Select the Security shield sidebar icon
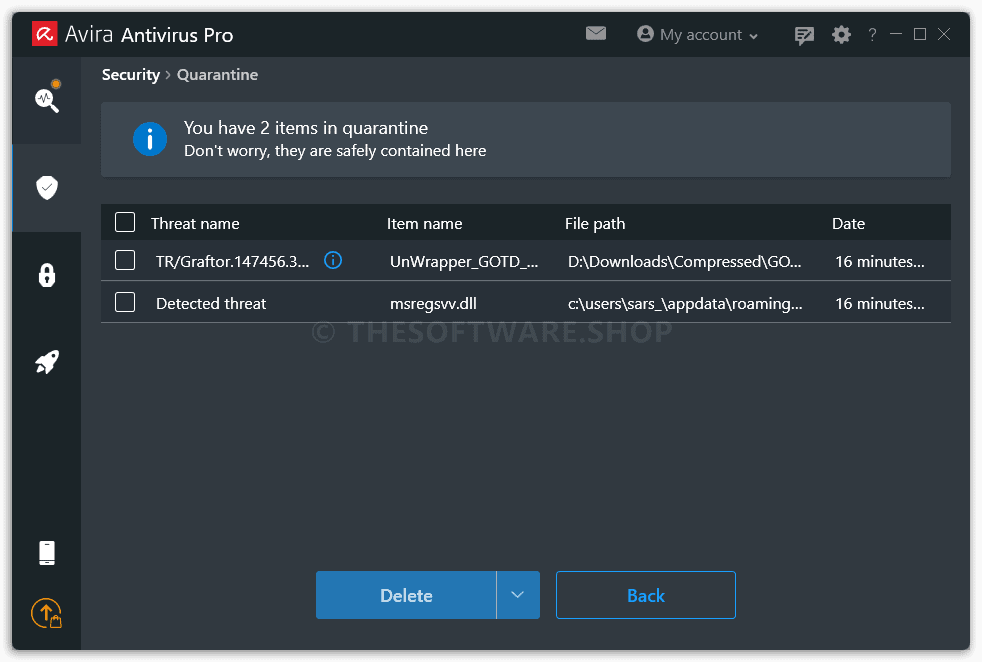 (x=47, y=187)
